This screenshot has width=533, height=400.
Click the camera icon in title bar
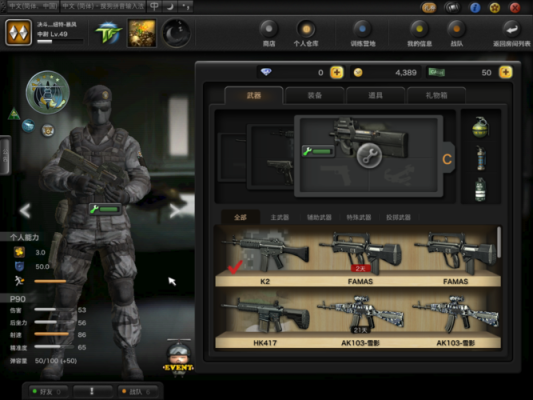(452, 7)
